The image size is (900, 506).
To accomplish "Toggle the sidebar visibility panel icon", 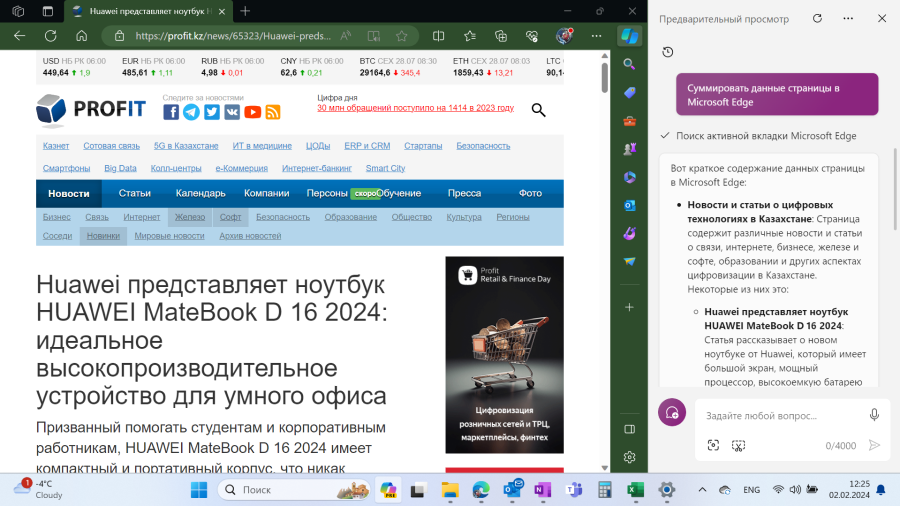I will pos(630,429).
